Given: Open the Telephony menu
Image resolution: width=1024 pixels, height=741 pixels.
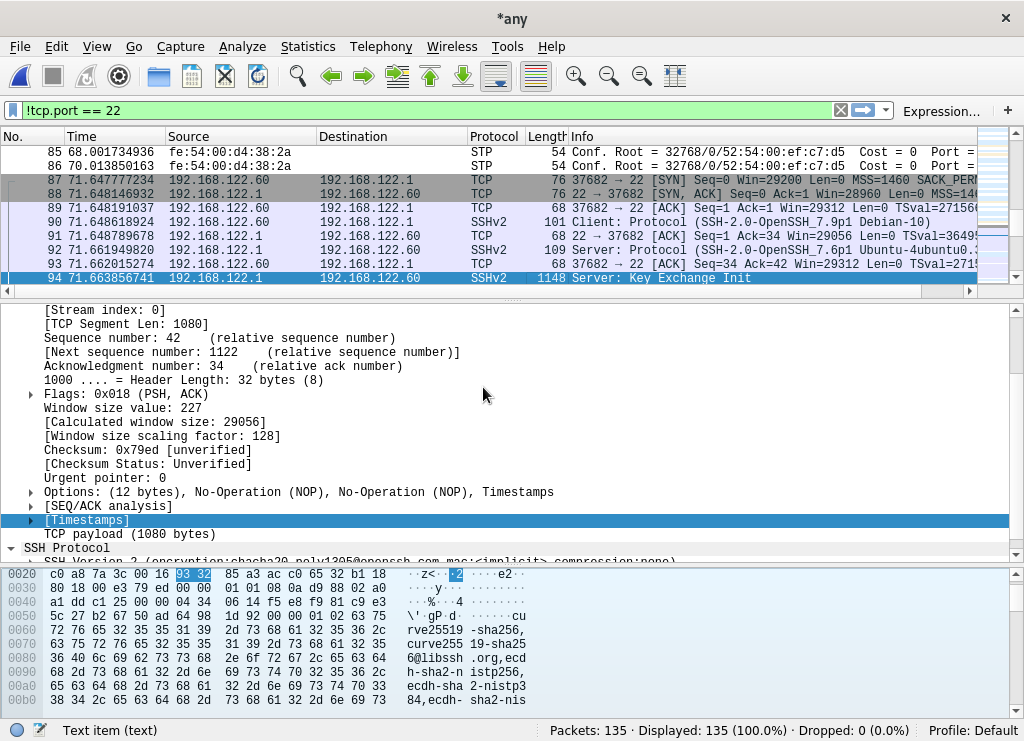Looking at the screenshot, I should (381, 47).
